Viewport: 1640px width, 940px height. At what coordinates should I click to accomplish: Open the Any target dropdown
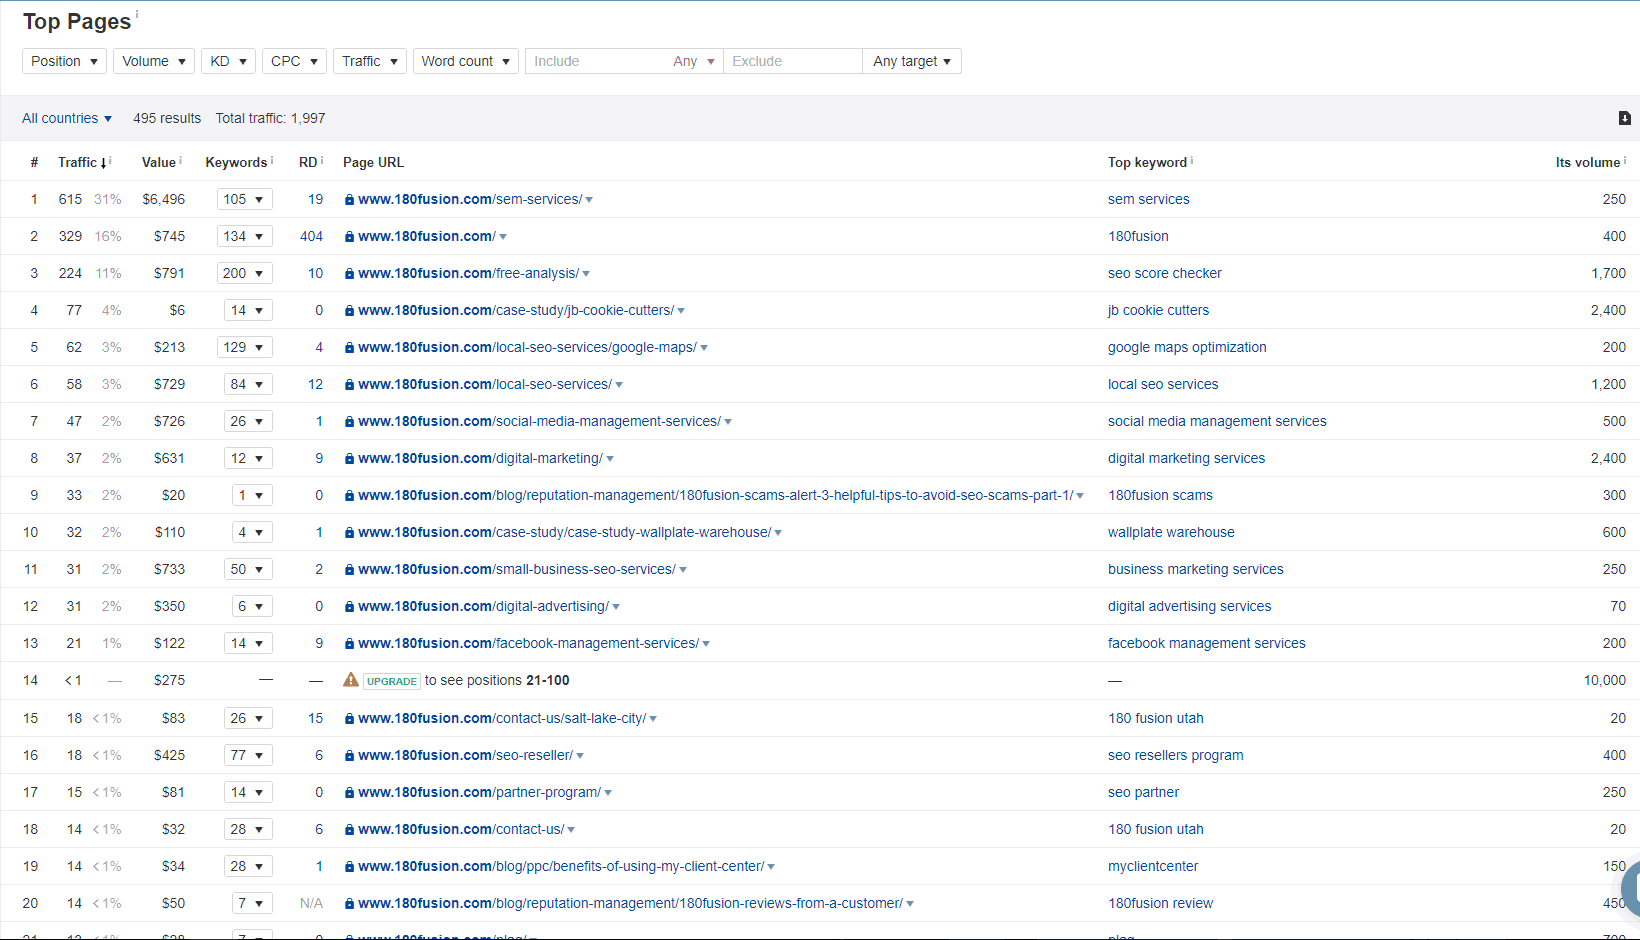[911, 61]
